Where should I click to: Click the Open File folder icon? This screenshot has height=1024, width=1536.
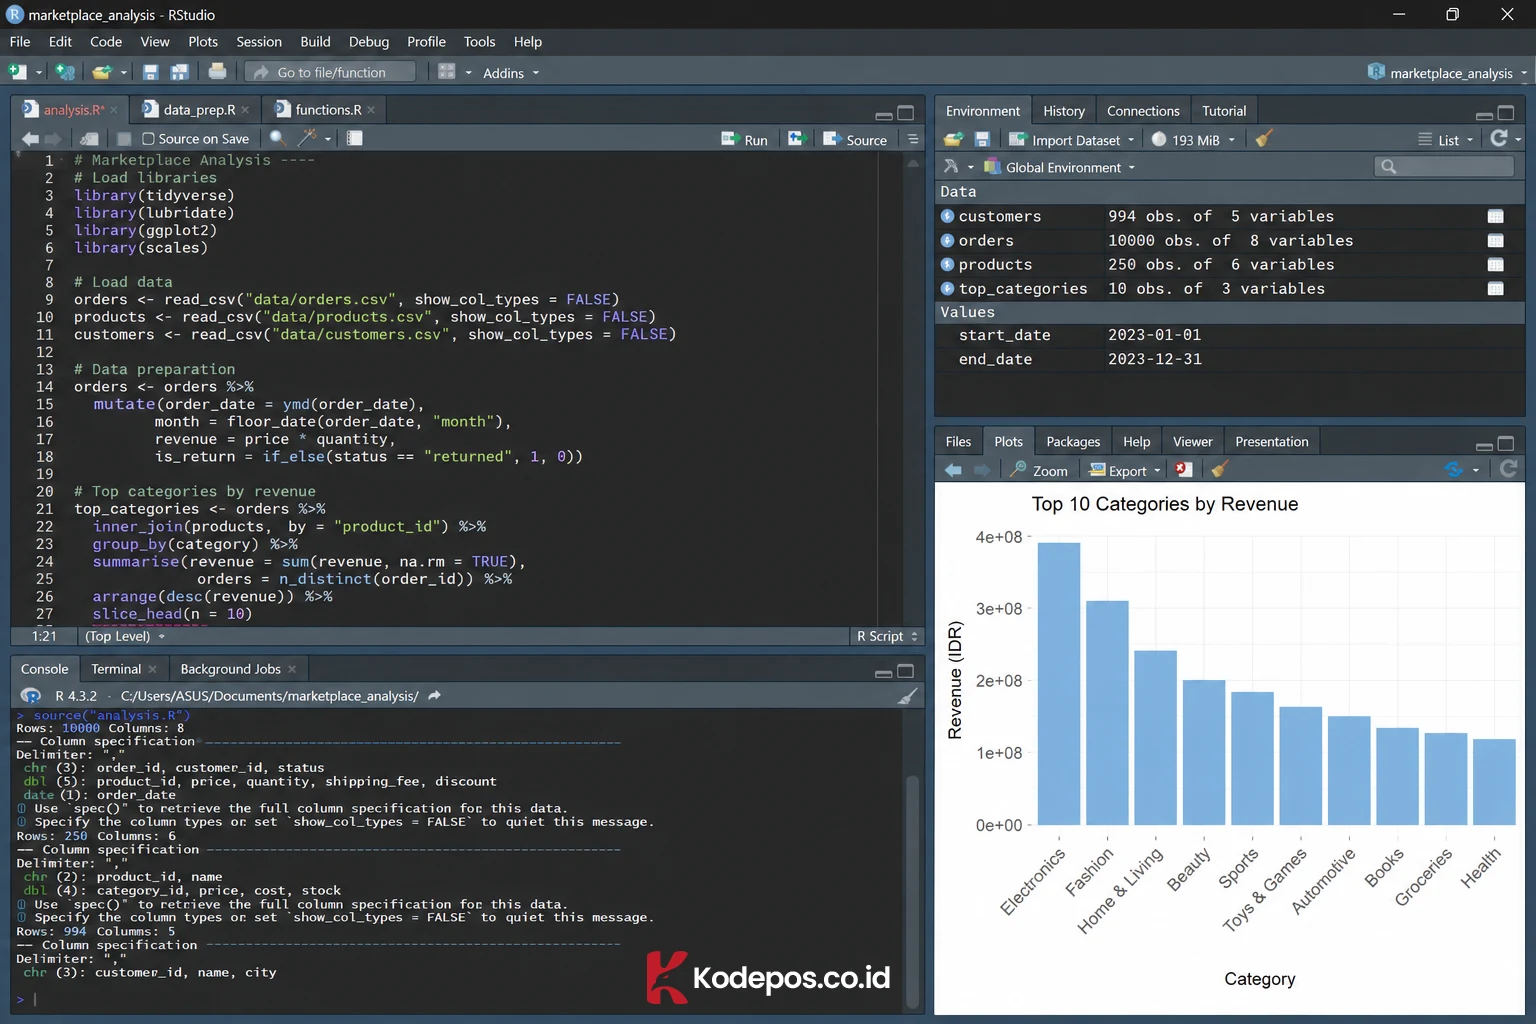[102, 72]
